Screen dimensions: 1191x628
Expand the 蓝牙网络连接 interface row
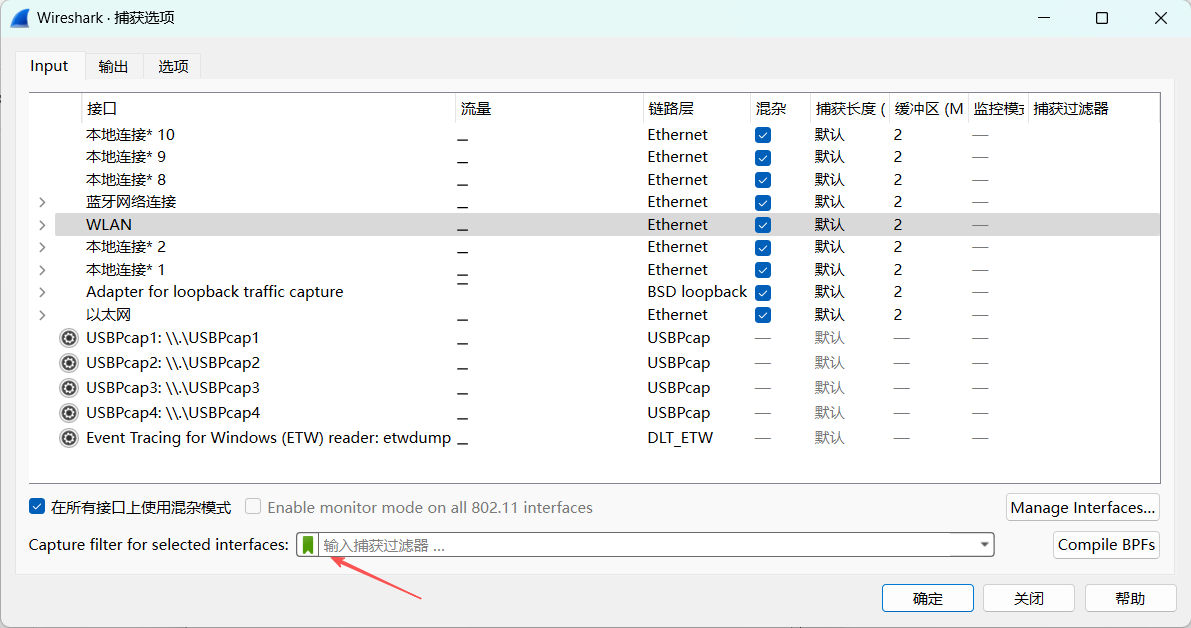pos(43,203)
